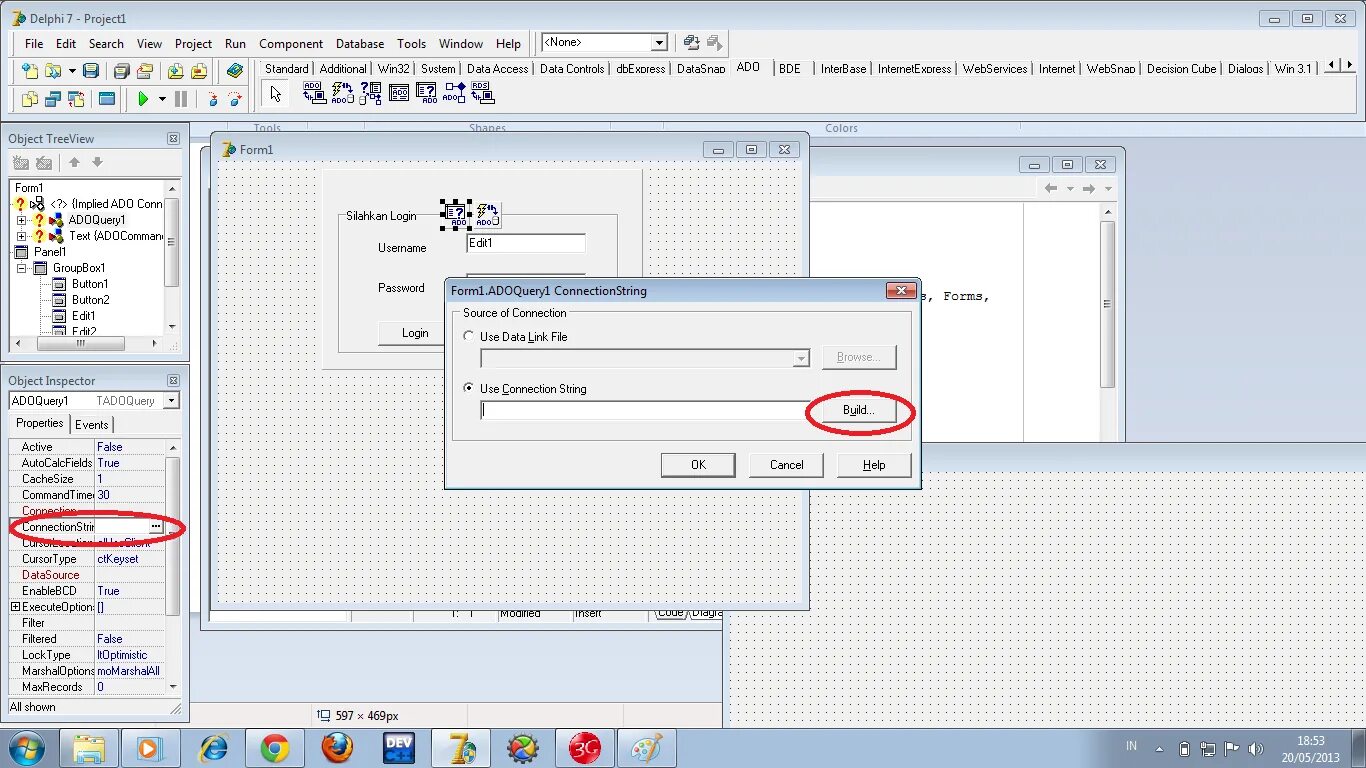The width and height of the screenshot is (1366, 768).
Task: Click the Edit1 field on Form1
Action: [526, 243]
